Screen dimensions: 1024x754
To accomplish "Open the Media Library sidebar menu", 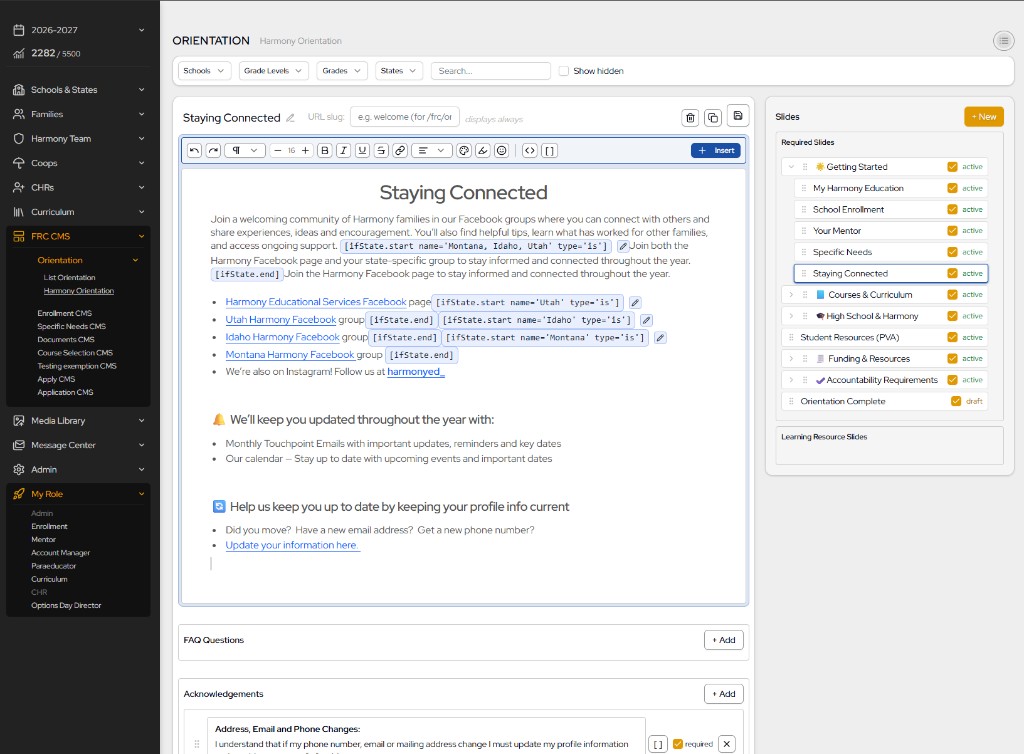I will pos(78,420).
